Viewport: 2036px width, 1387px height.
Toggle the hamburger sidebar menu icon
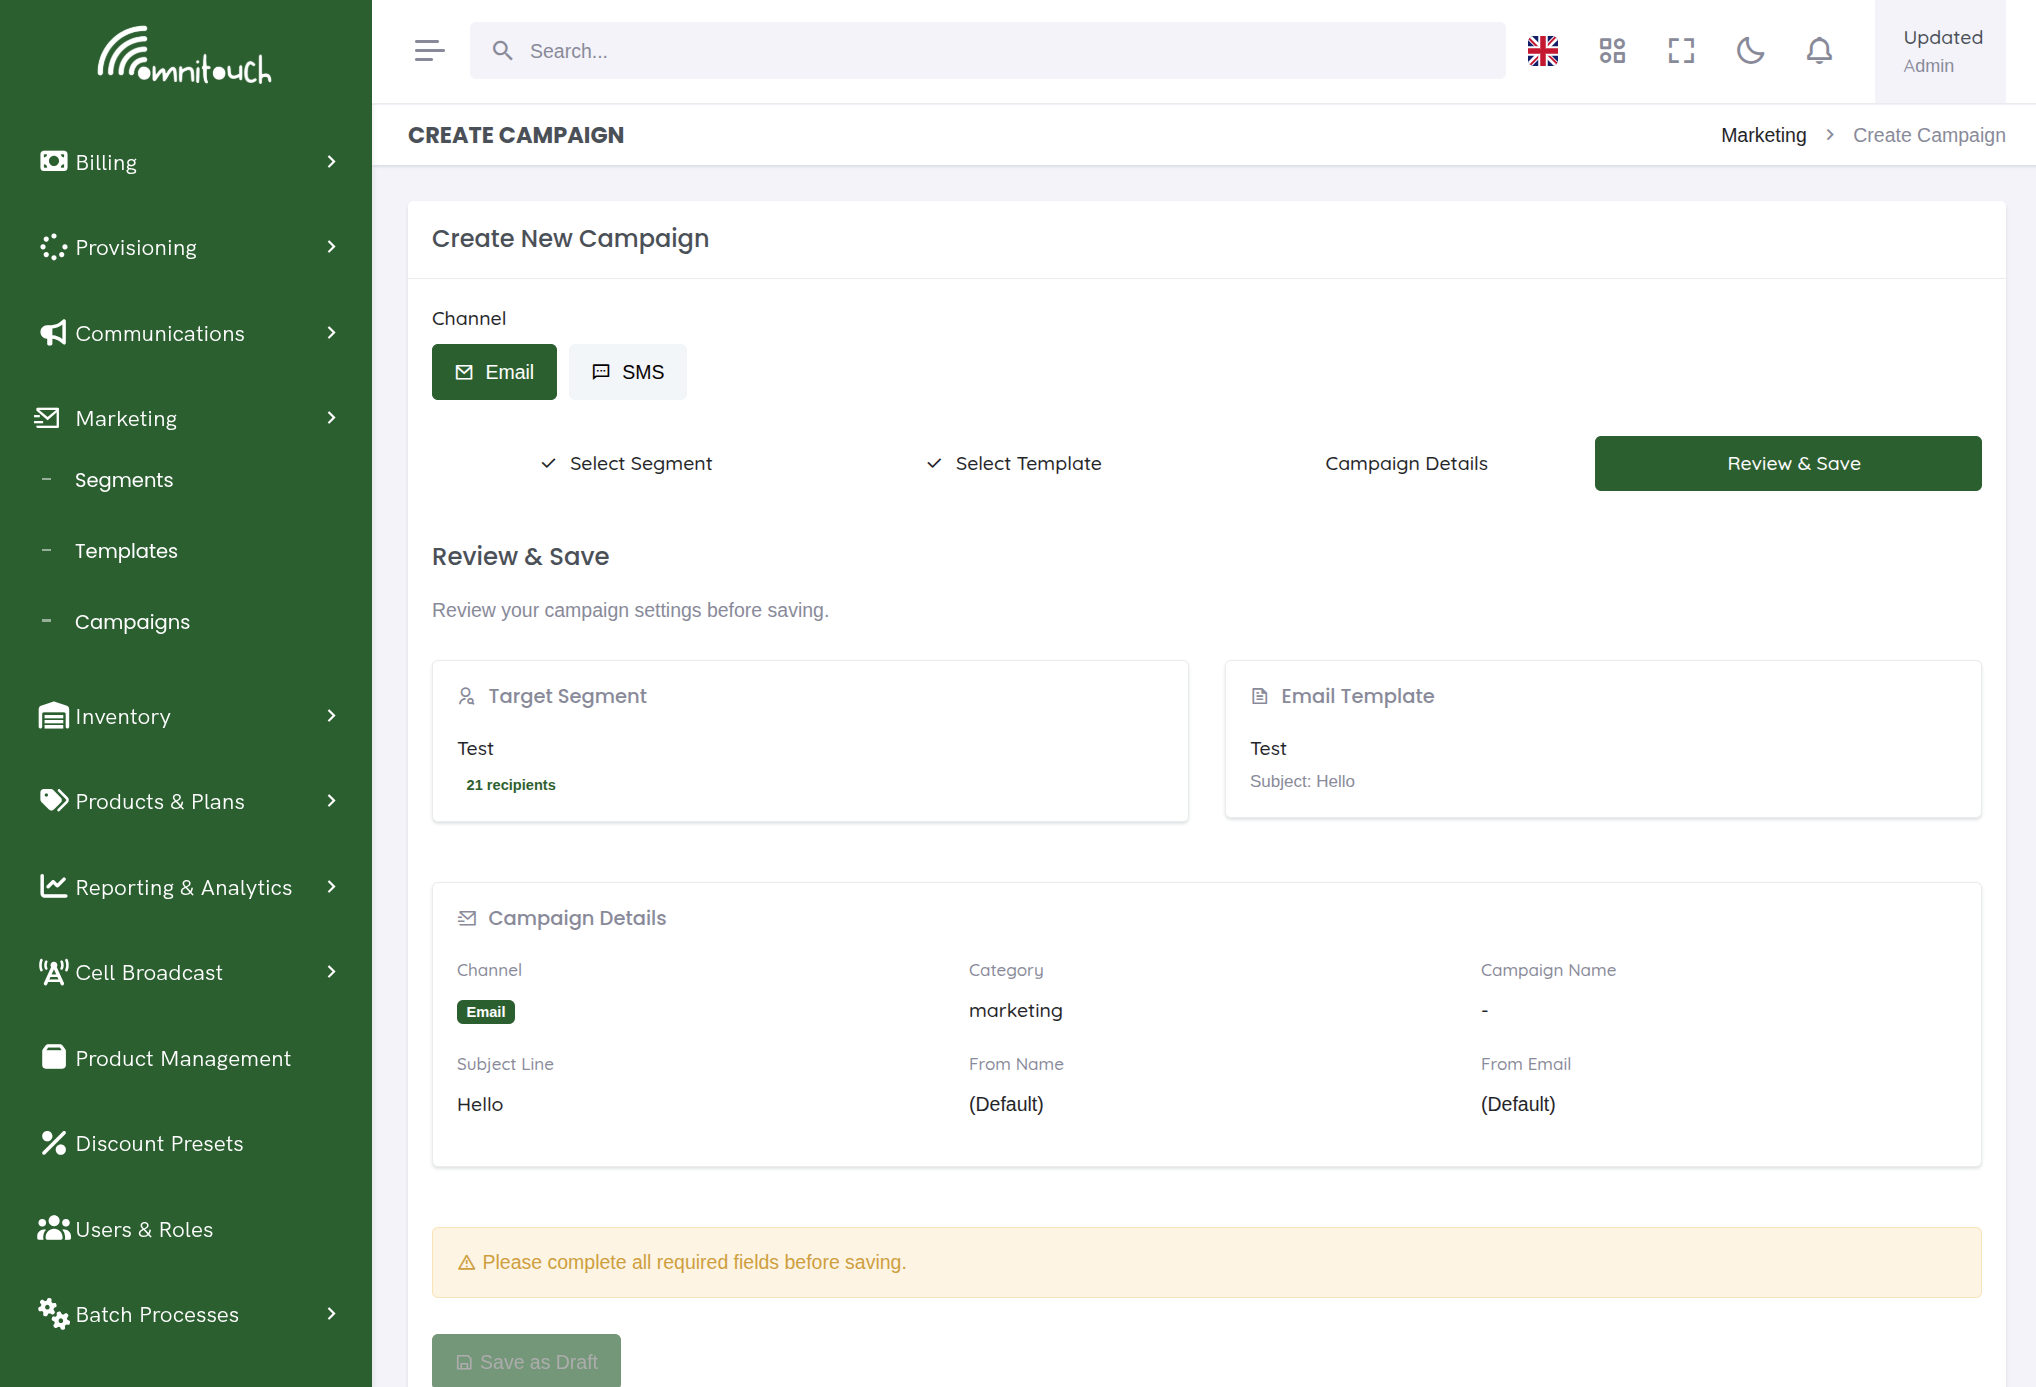(x=429, y=51)
